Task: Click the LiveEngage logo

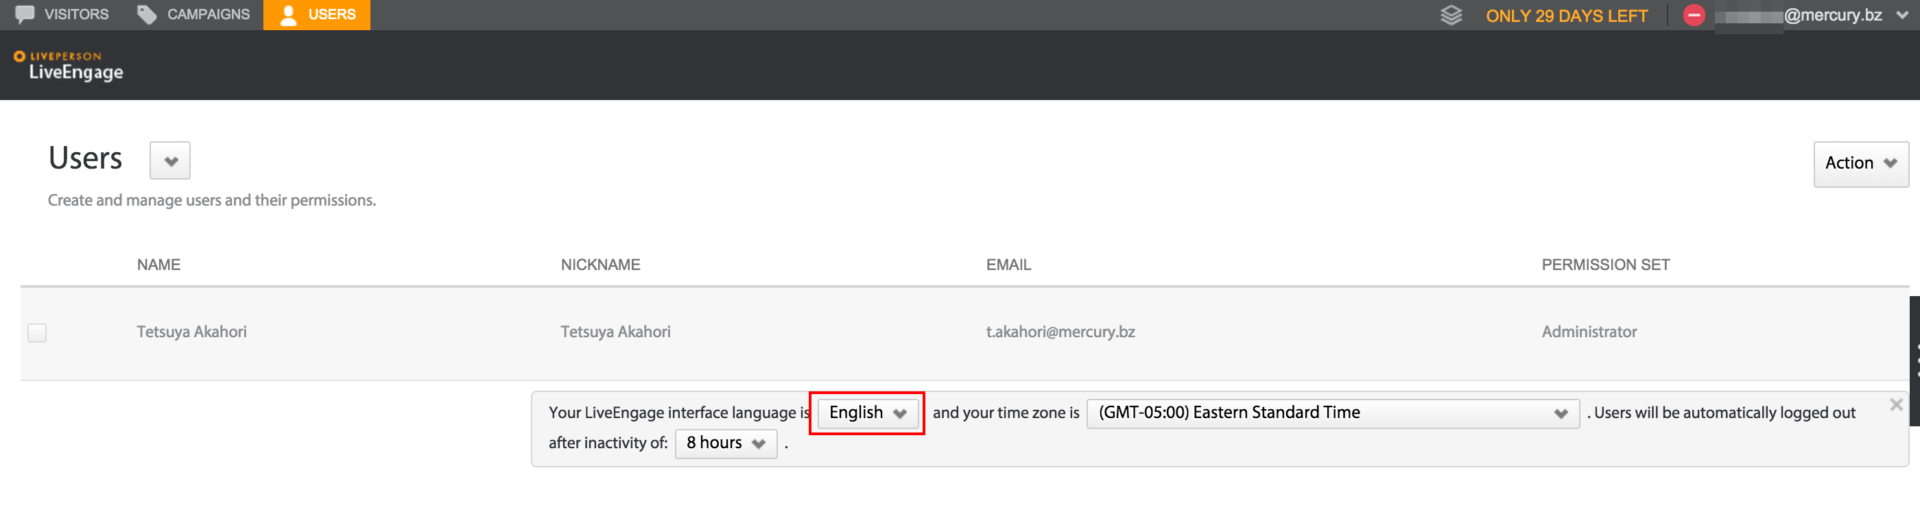Action: coord(68,65)
